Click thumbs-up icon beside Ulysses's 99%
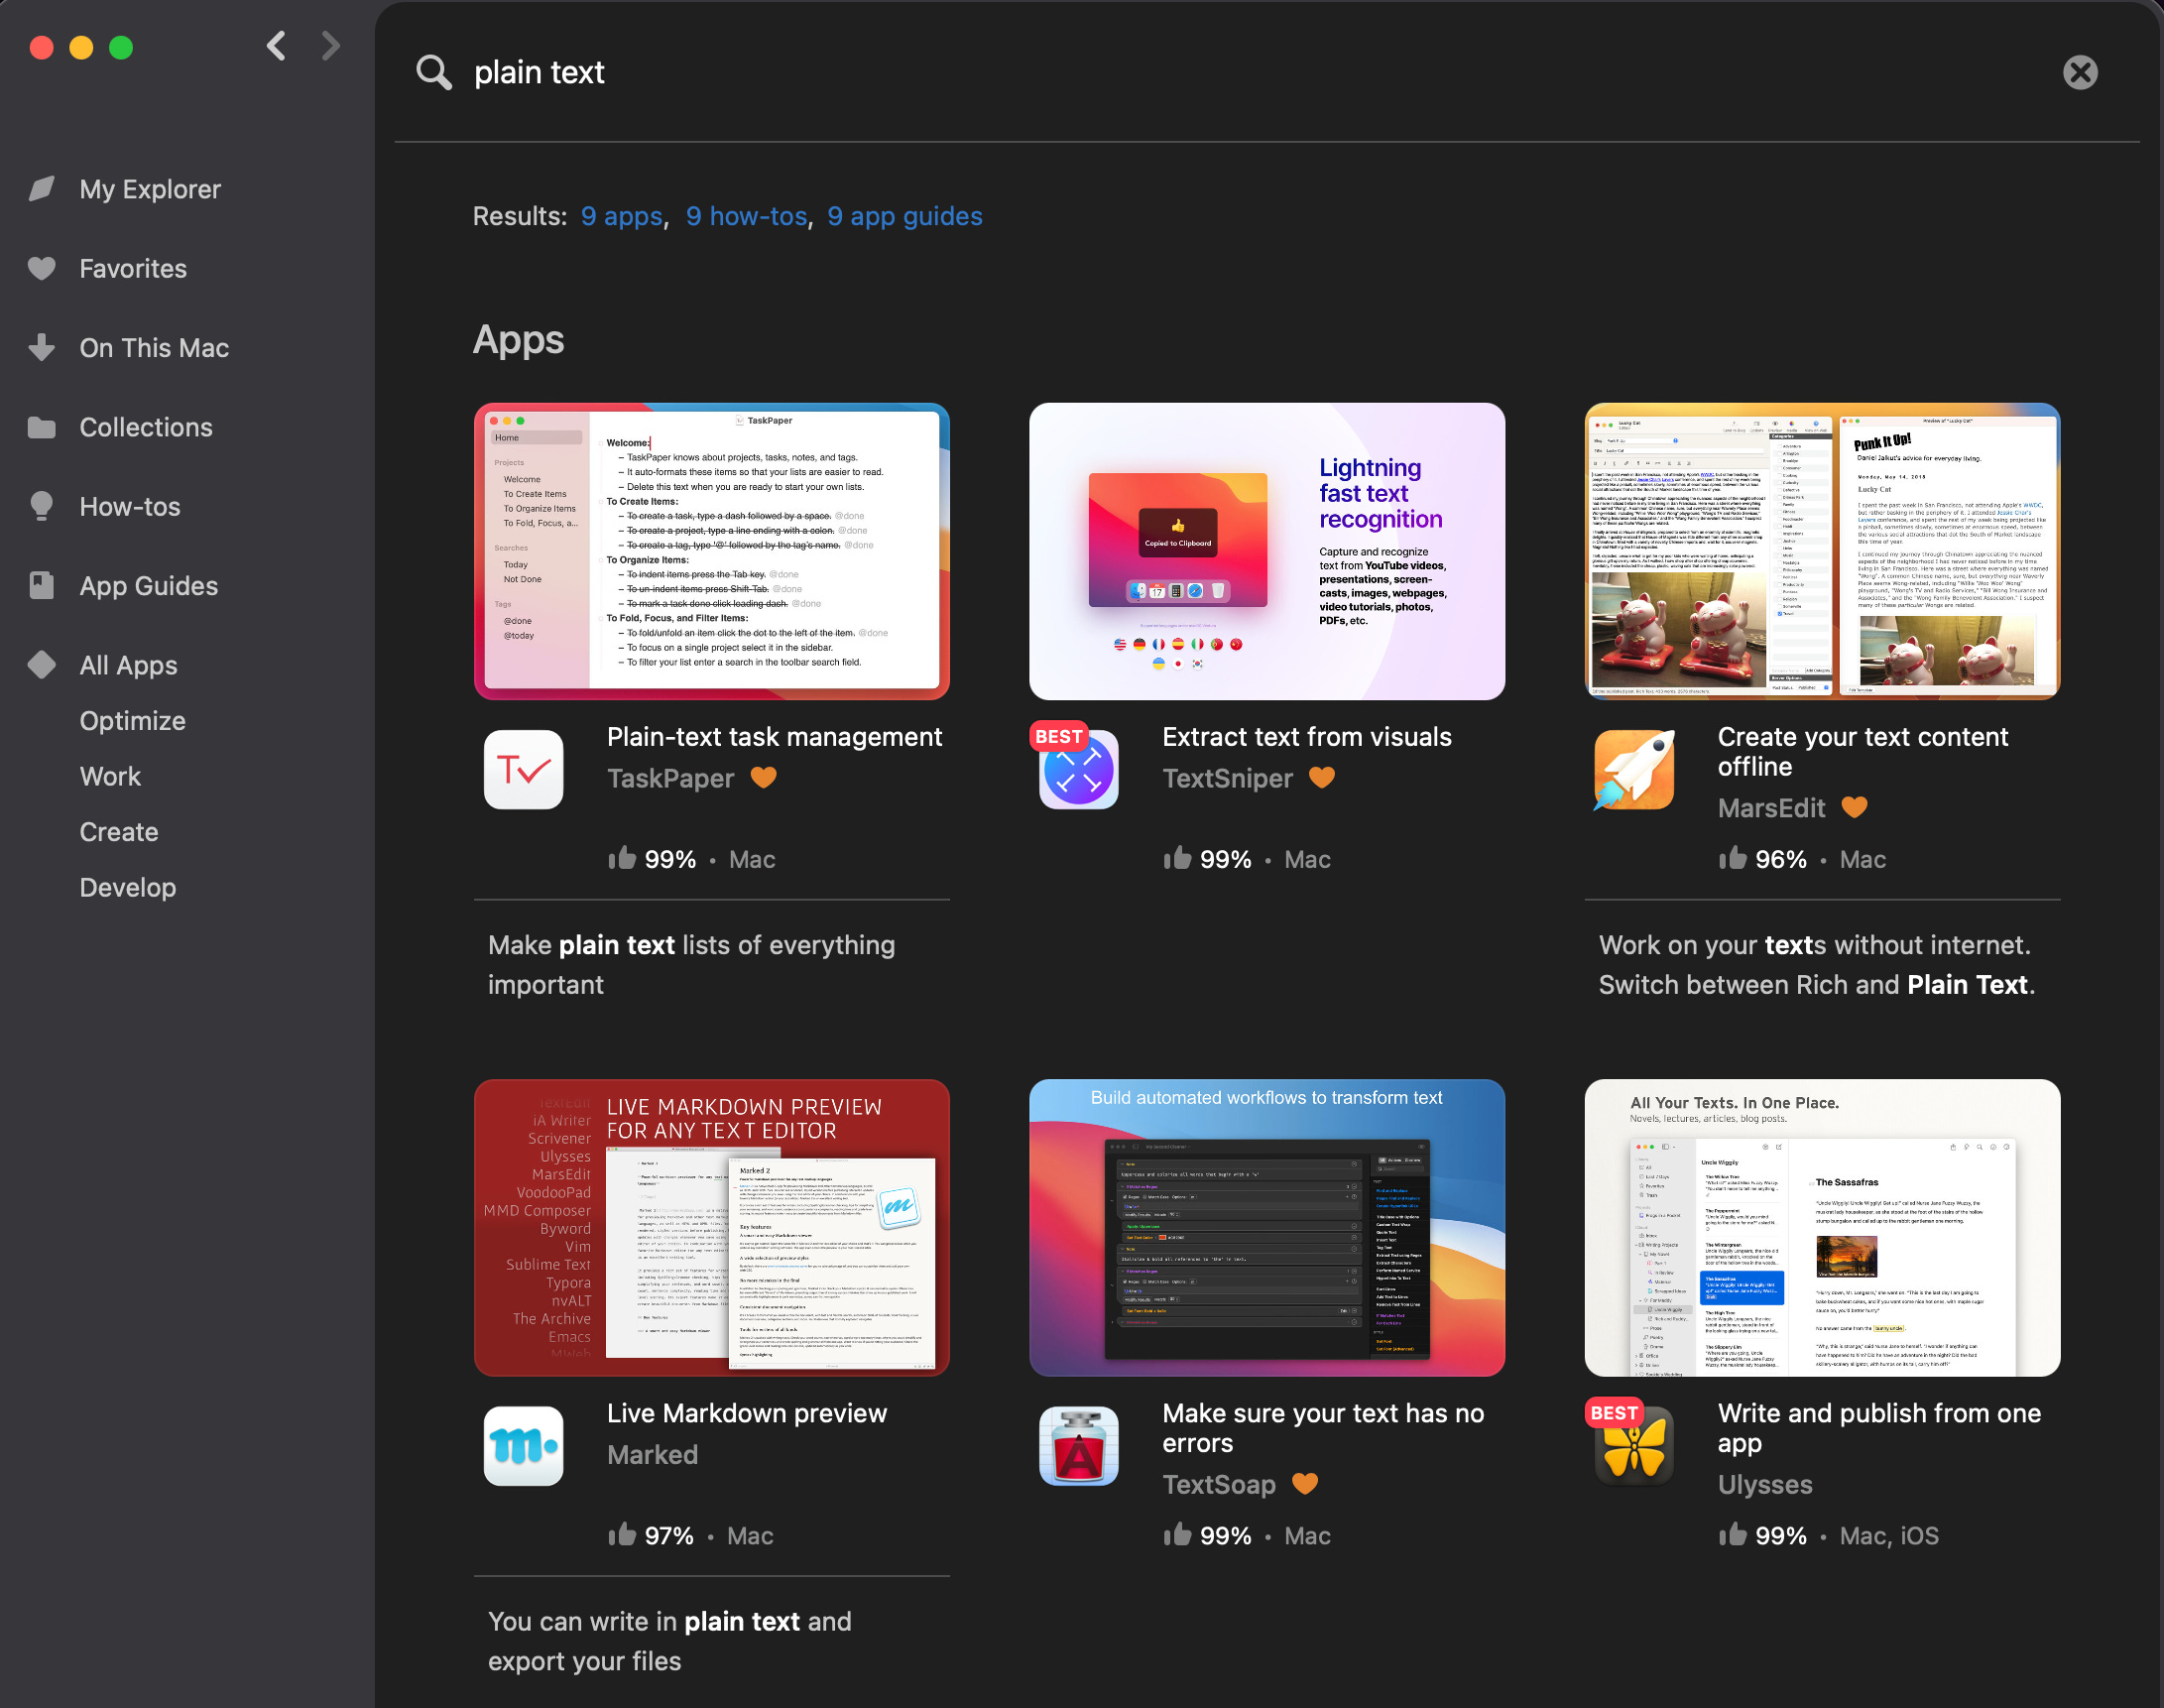The image size is (2164, 1708). point(1733,1534)
